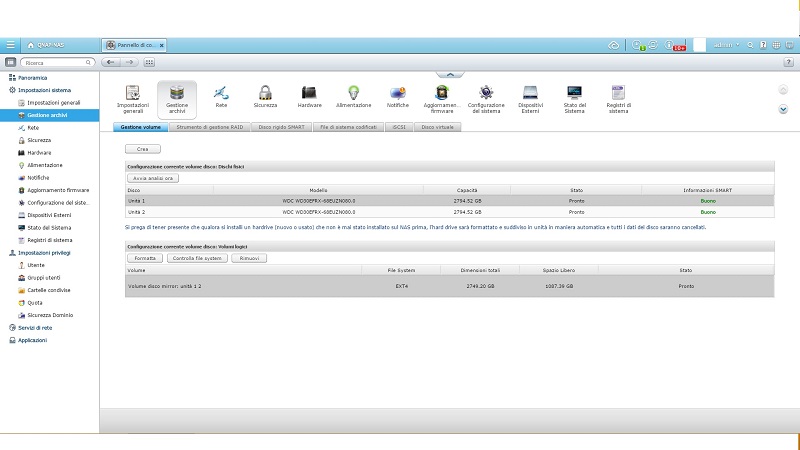Open Registri di sistema icon

(x=618, y=95)
